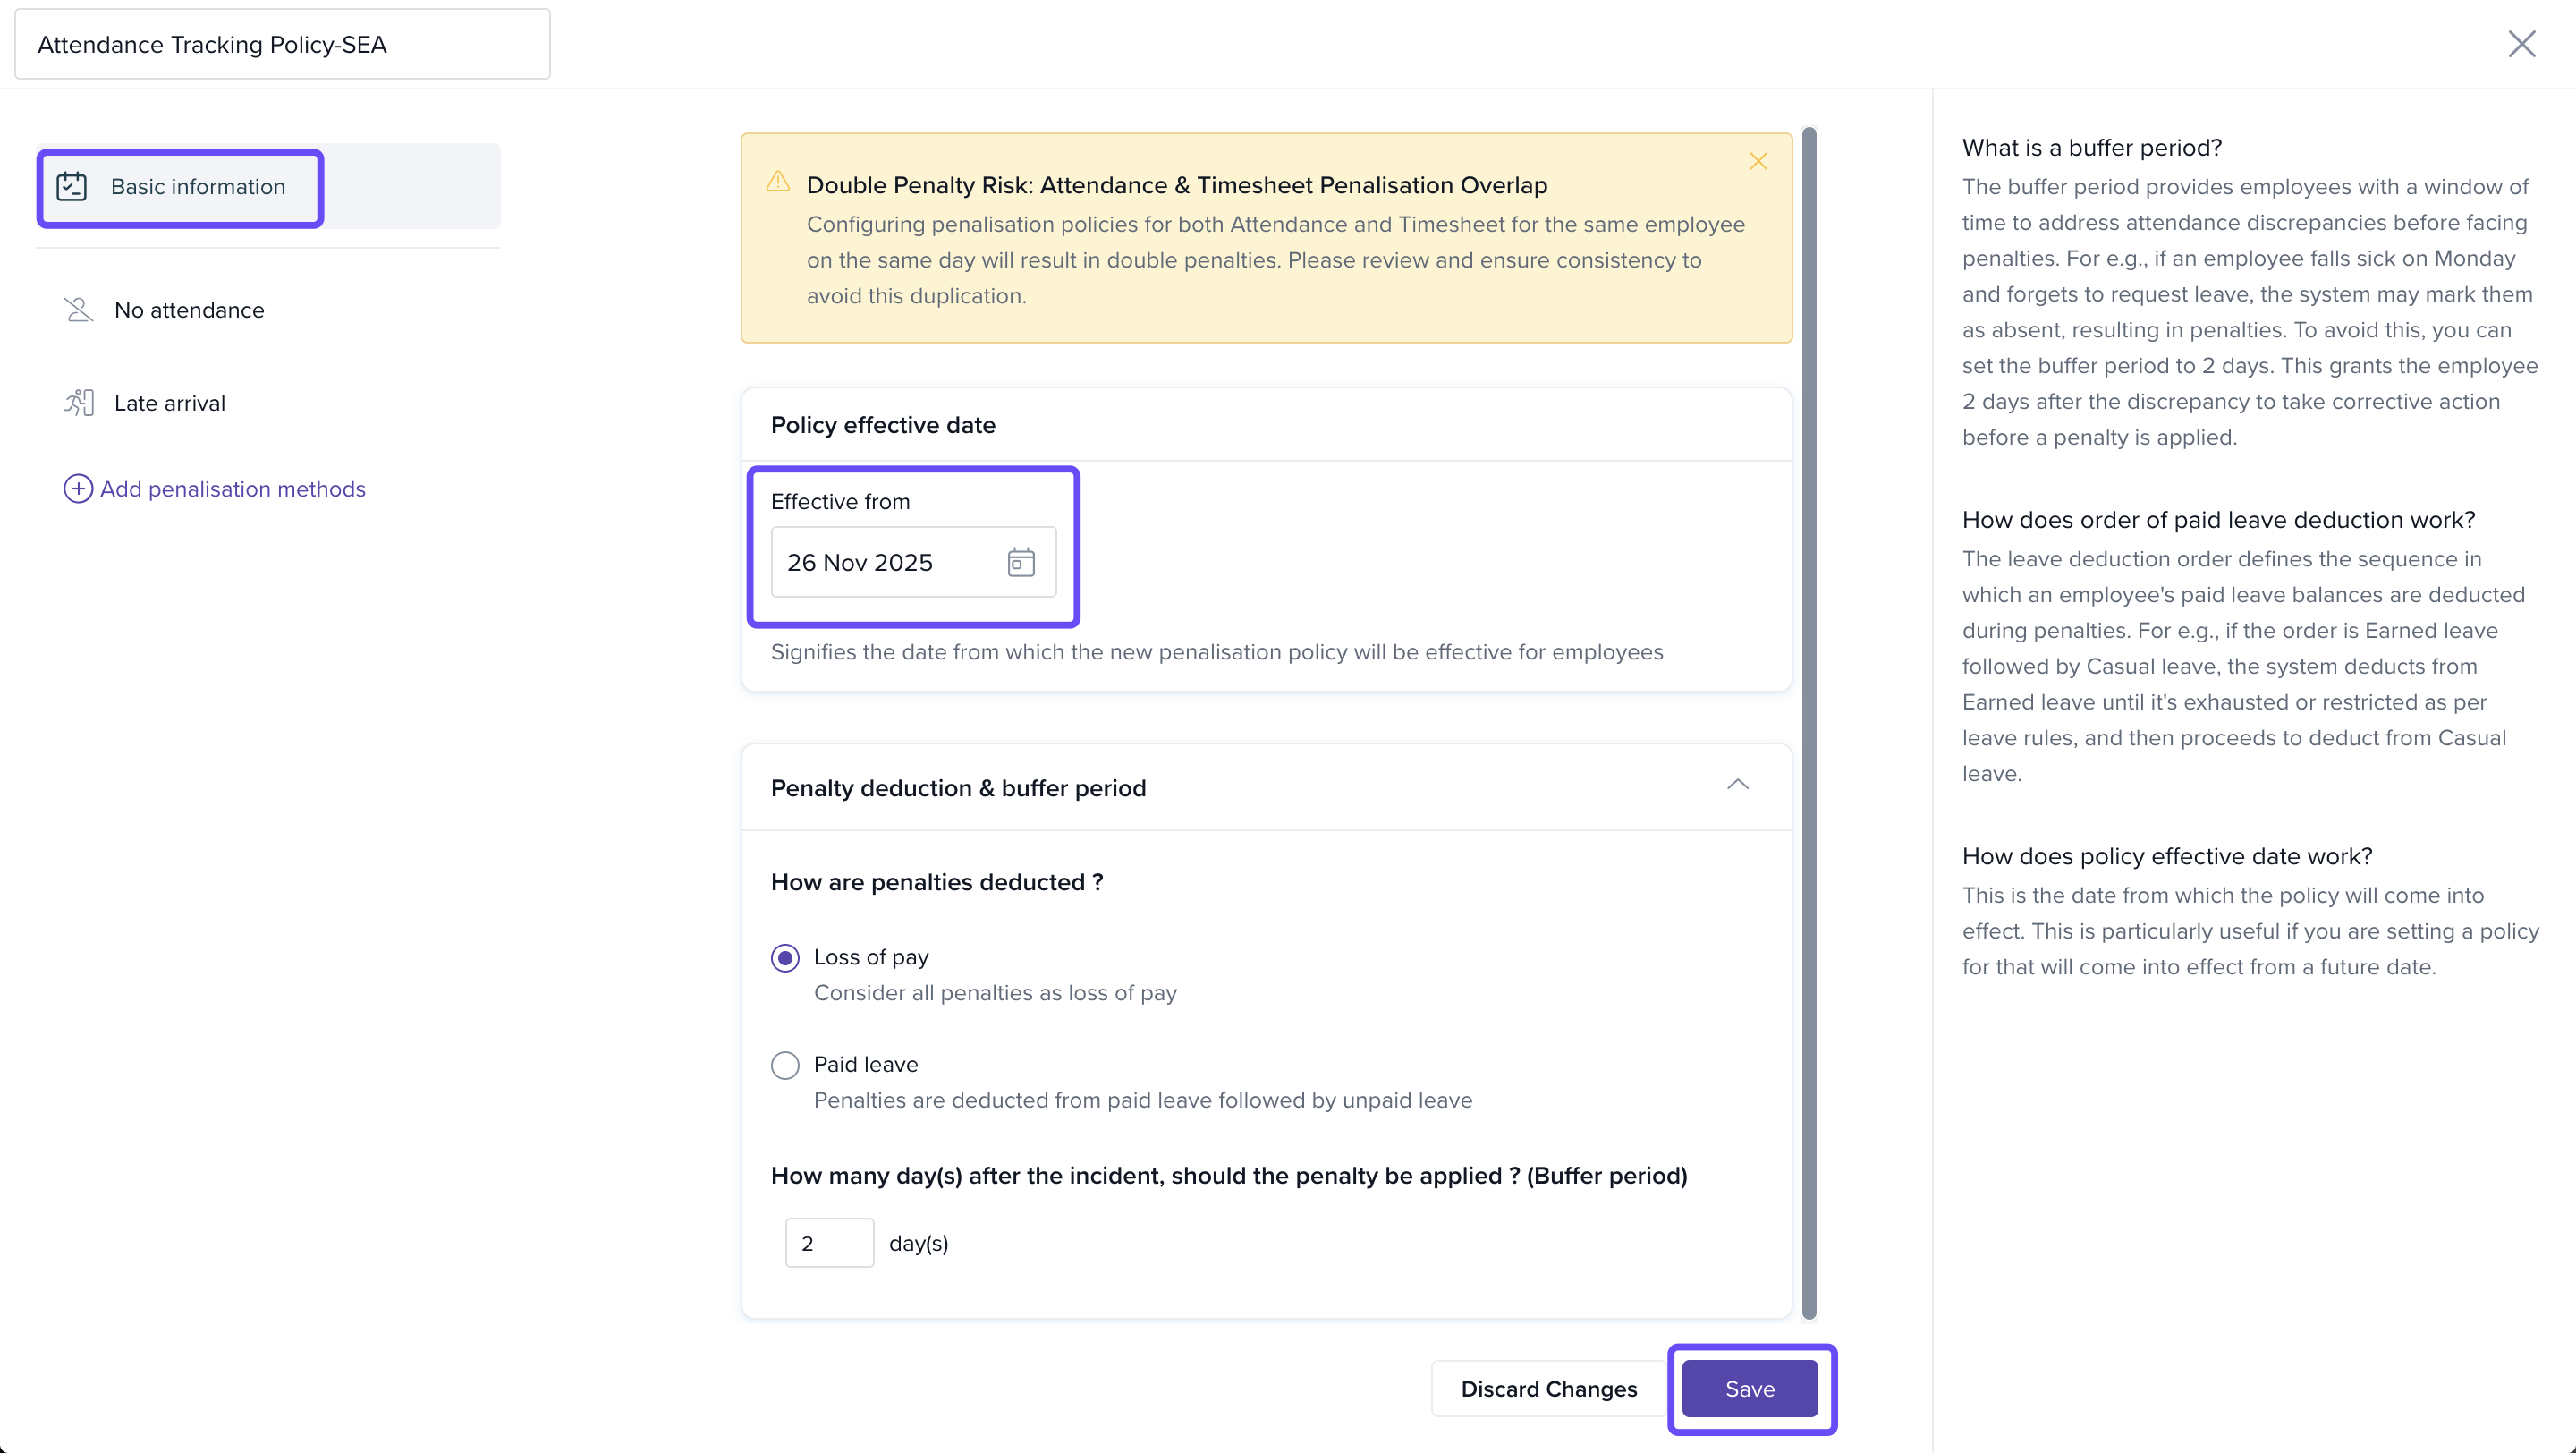Click the Late arrival running icon
The height and width of the screenshot is (1453, 2576).
(79, 403)
